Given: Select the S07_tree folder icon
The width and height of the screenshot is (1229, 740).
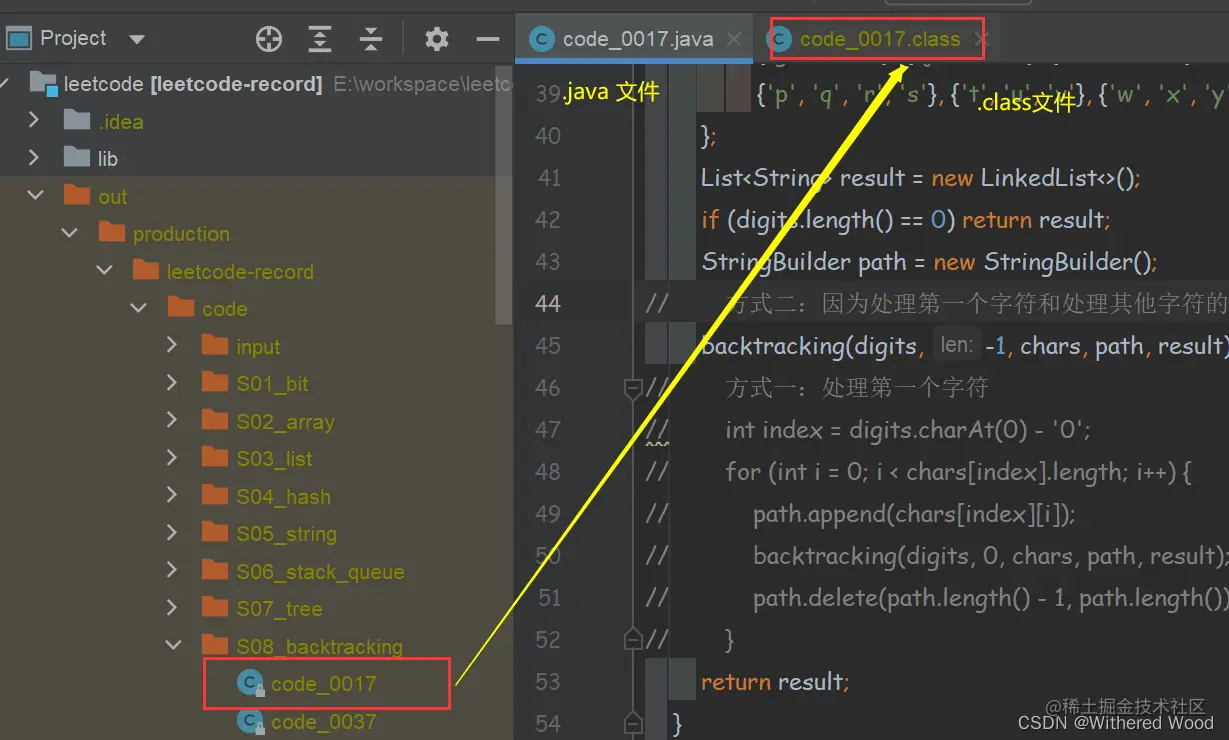Looking at the screenshot, I should [215, 608].
